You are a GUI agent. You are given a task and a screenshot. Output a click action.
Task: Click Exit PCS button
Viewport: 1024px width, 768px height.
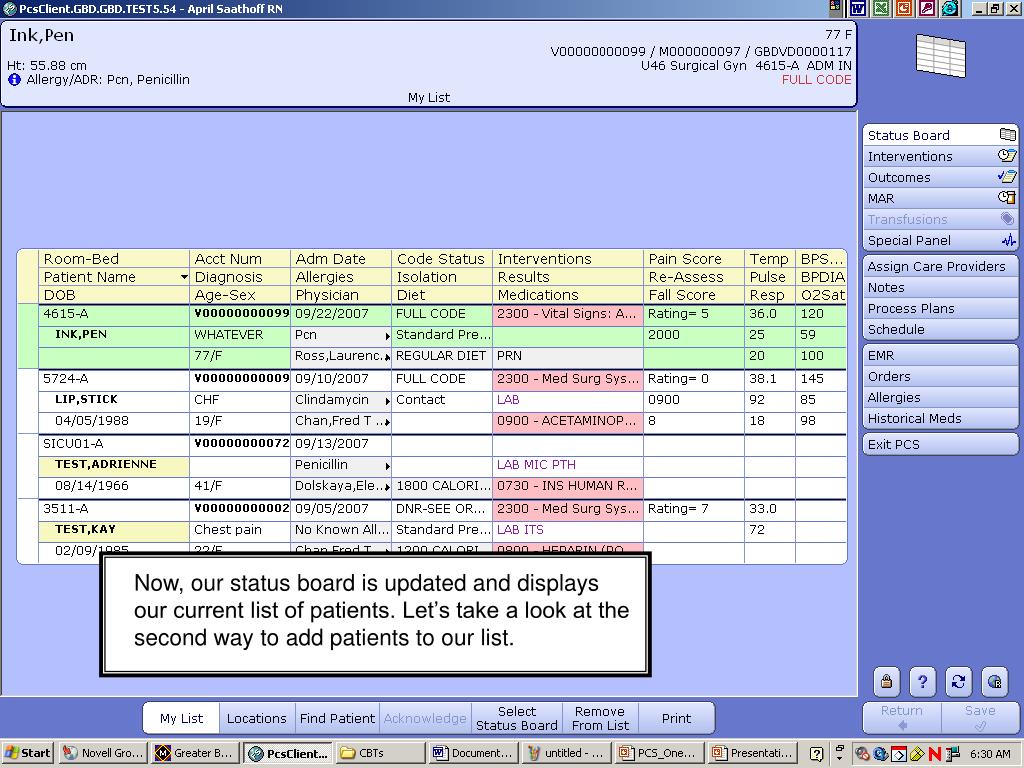(x=940, y=444)
